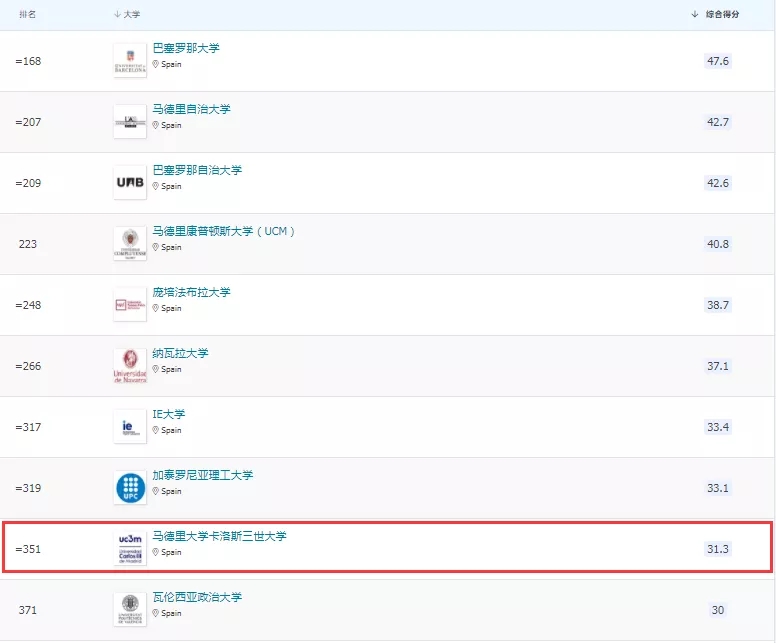Screen dimensions: 776x643
Task: Open 马德里康普顿斯大学（UCM）link
Action: click(x=224, y=231)
